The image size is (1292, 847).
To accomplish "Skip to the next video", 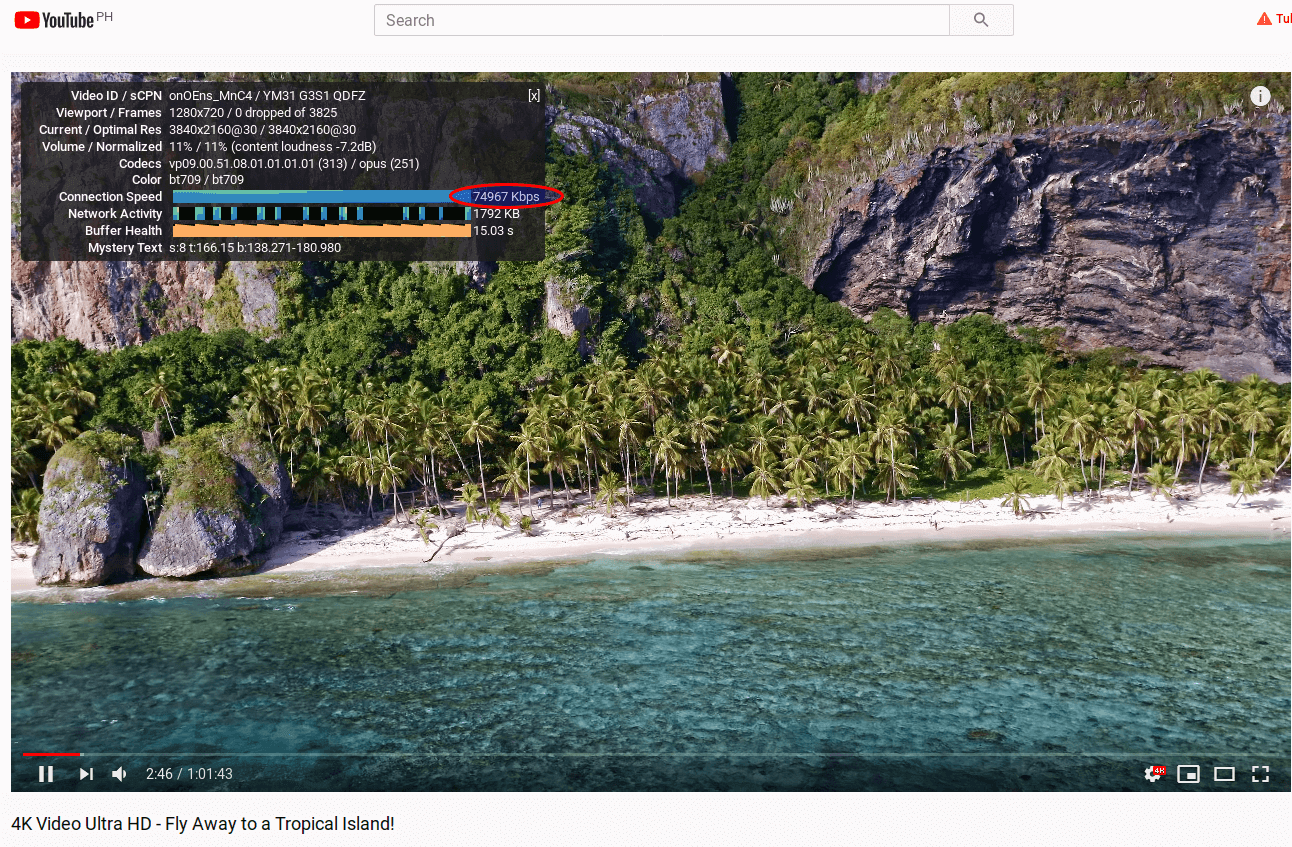I will click(x=86, y=773).
